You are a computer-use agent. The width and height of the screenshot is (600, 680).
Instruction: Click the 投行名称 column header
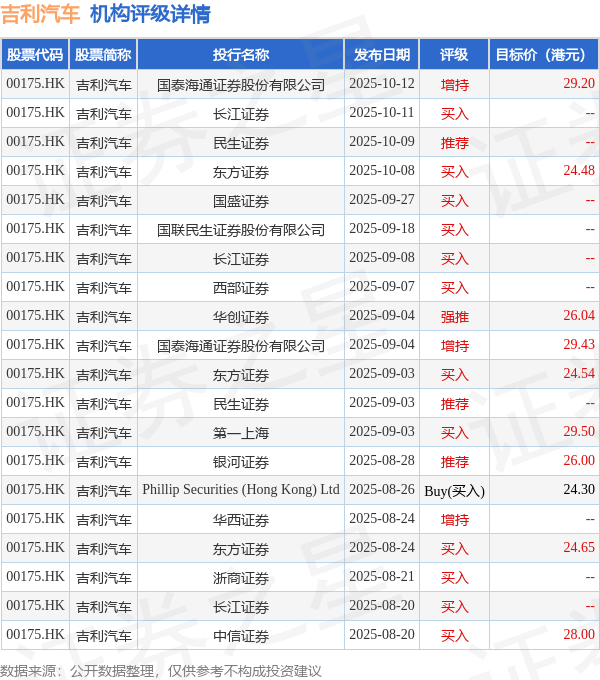point(241,55)
